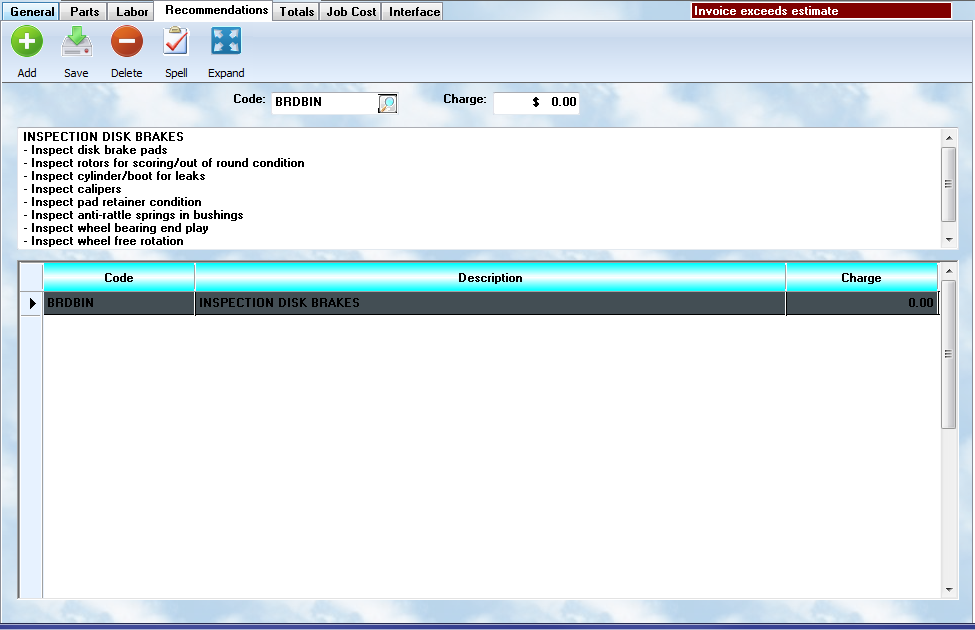Click the Save toolbar icon
This screenshot has height=630, width=975.
pos(76,42)
